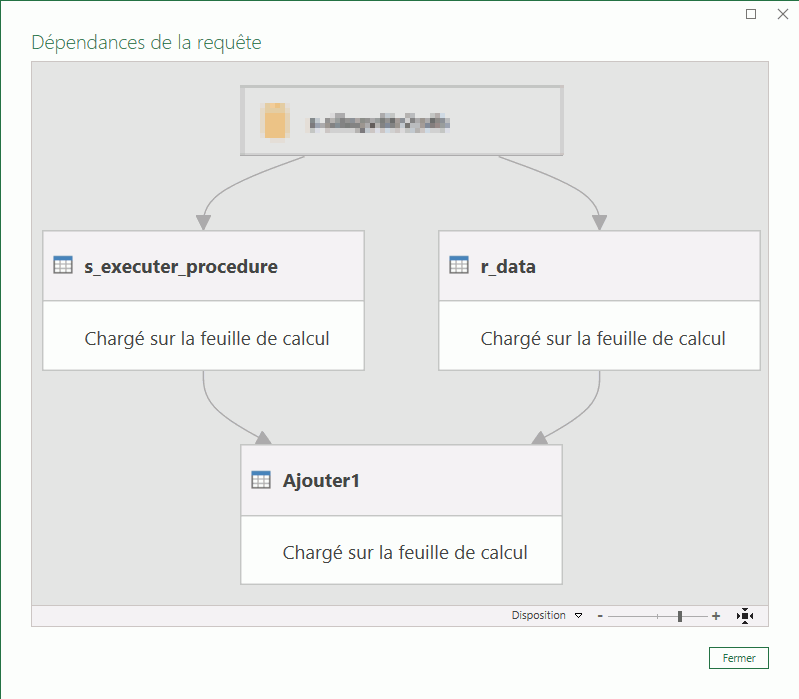Select the s_executer_procedure query node
The image size is (799, 699).
pos(181,267)
